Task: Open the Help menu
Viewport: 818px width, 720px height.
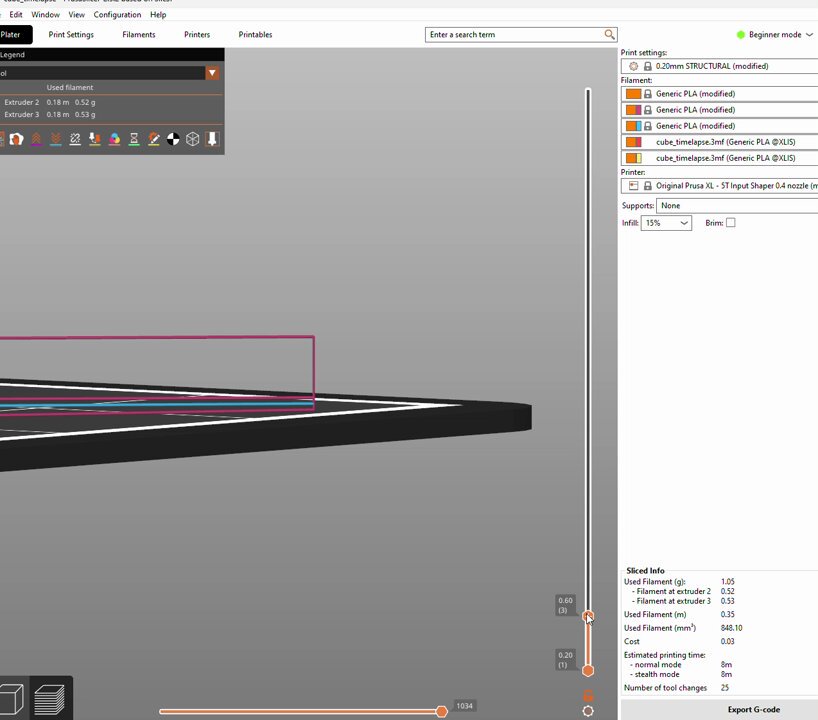Action: click(158, 15)
